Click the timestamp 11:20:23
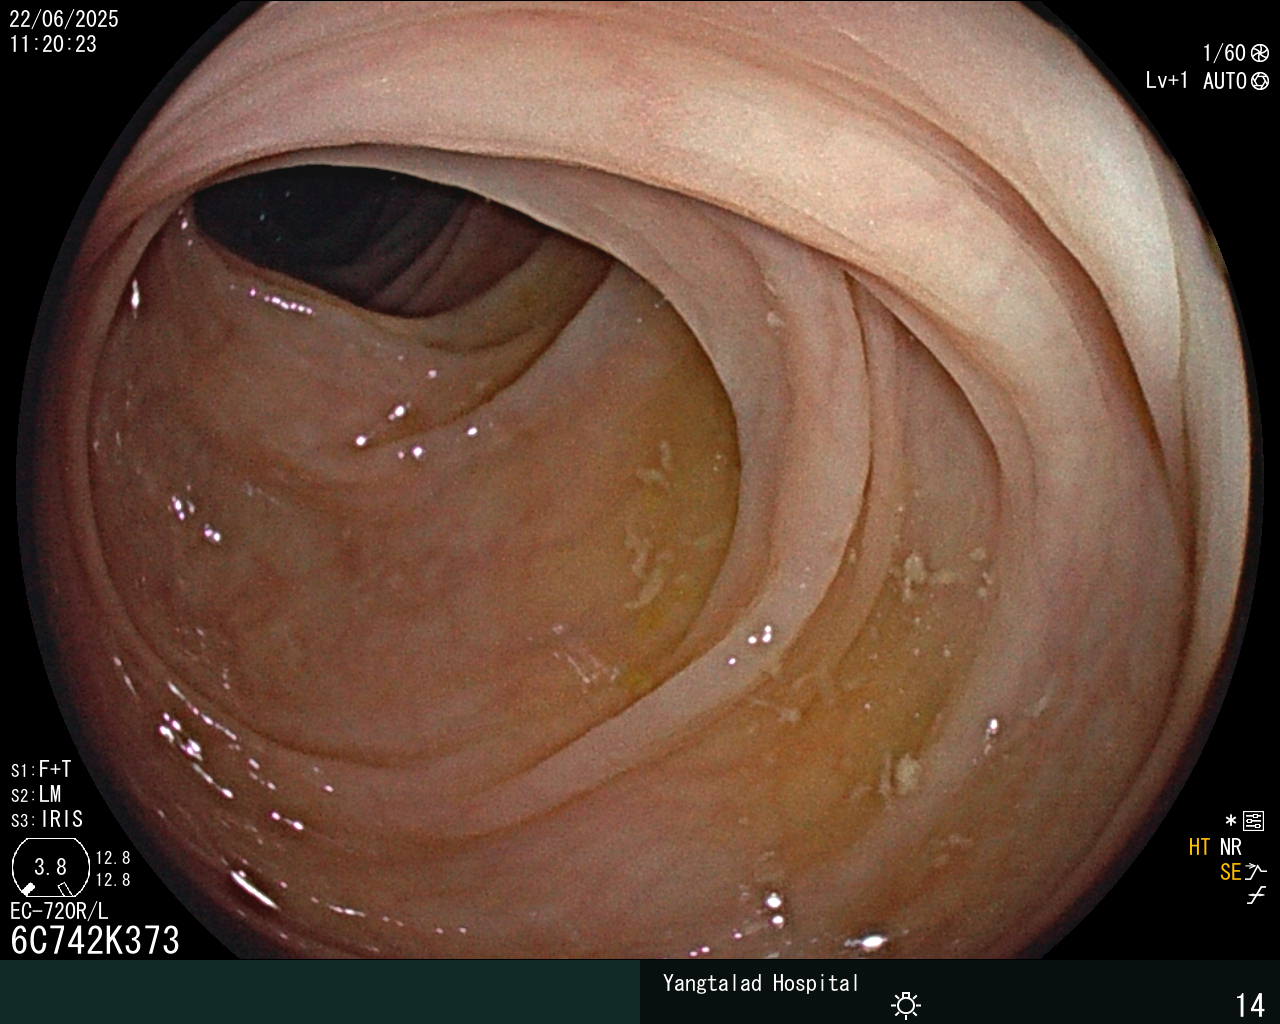Image resolution: width=1280 pixels, height=1024 pixels. point(53,44)
